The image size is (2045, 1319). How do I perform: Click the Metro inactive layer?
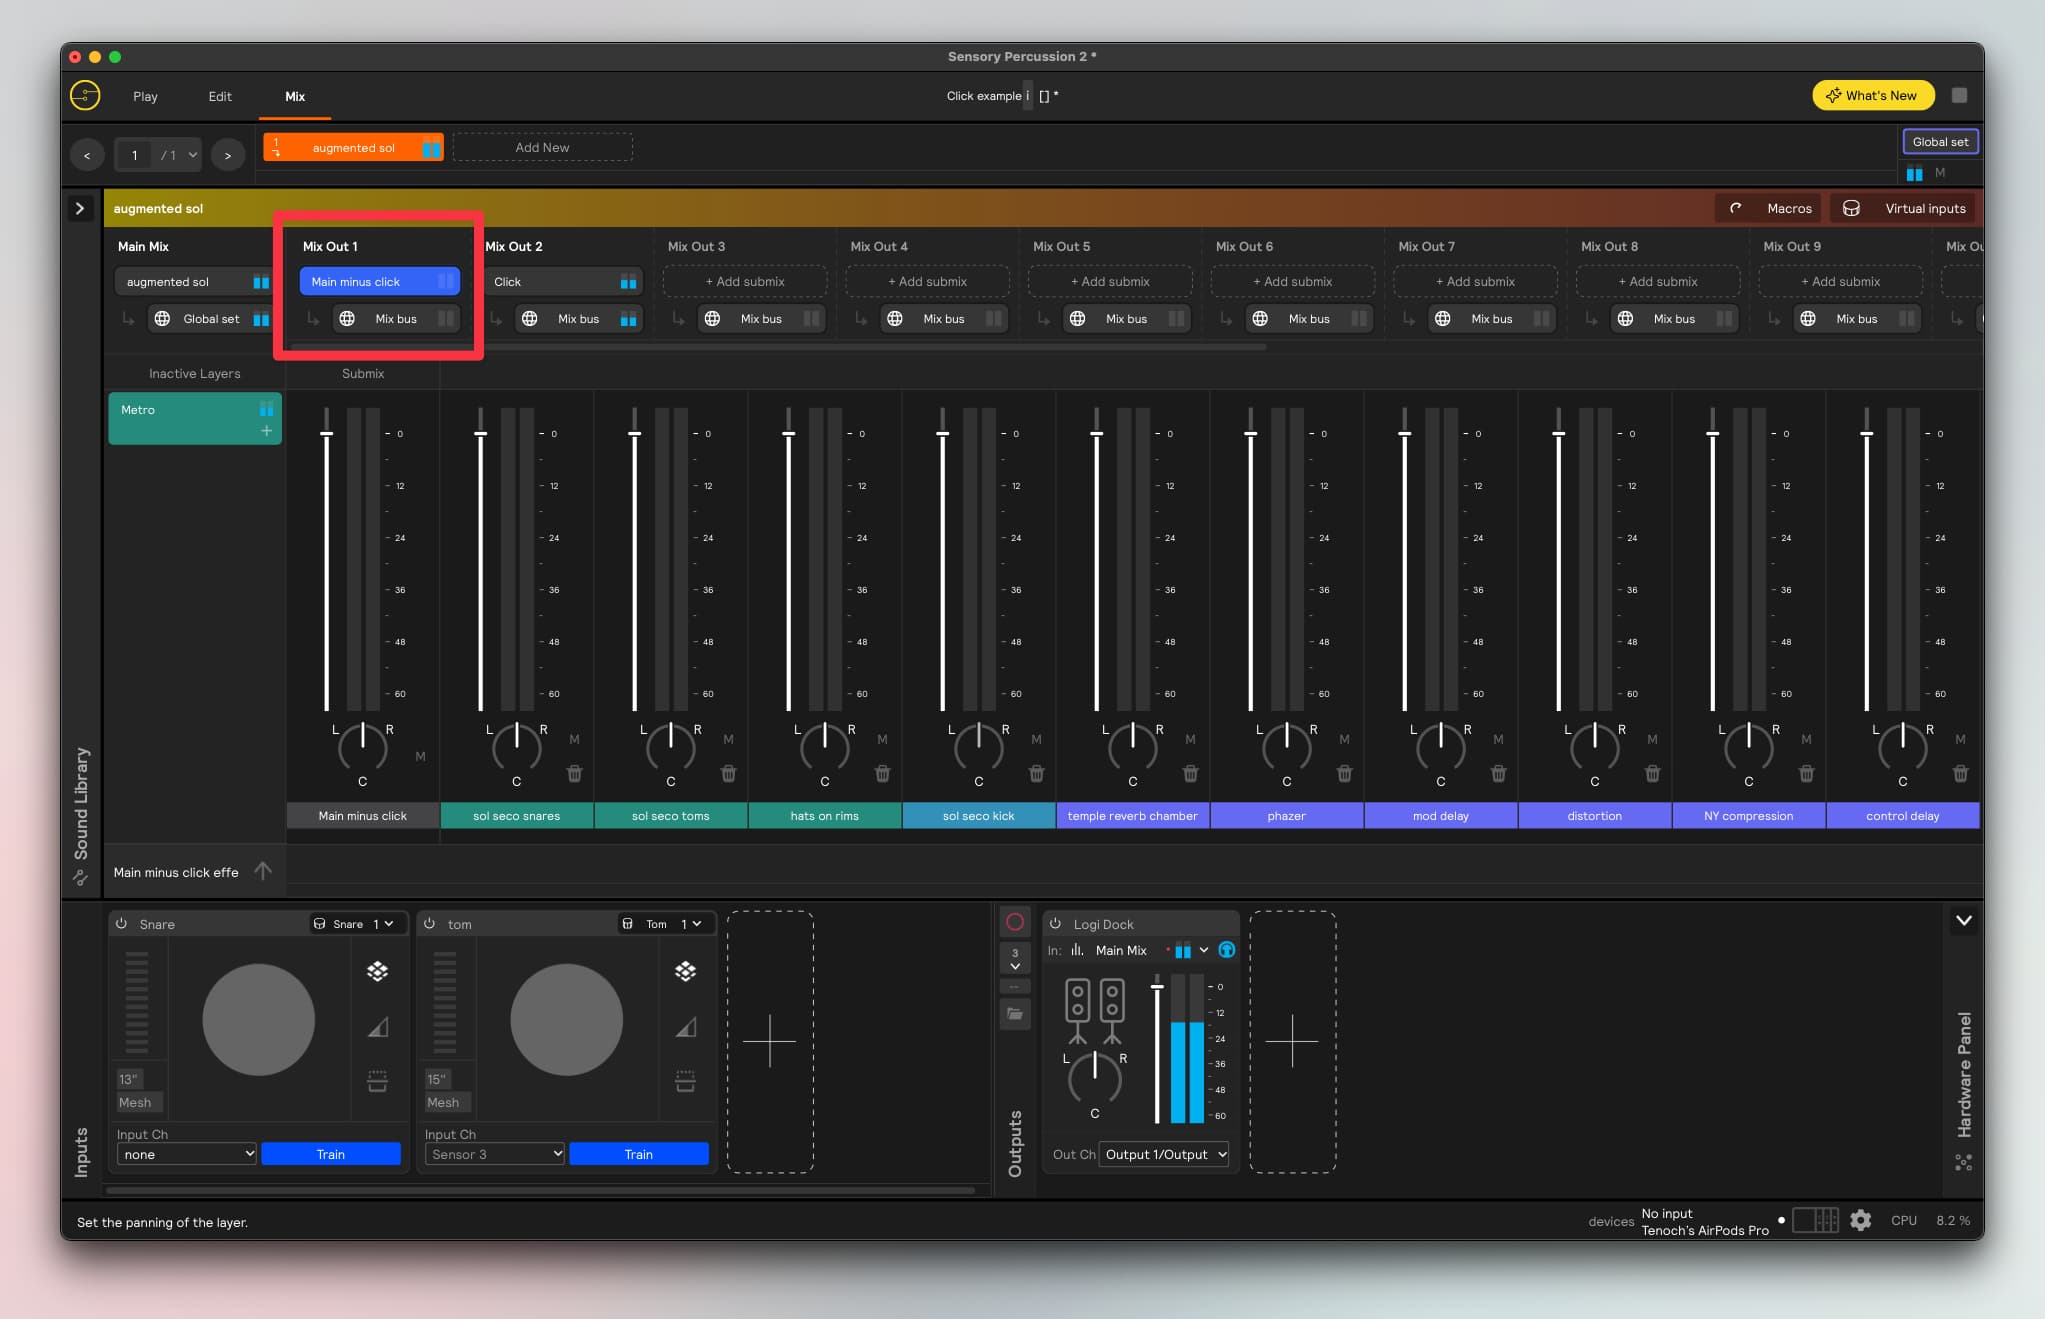point(194,418)
